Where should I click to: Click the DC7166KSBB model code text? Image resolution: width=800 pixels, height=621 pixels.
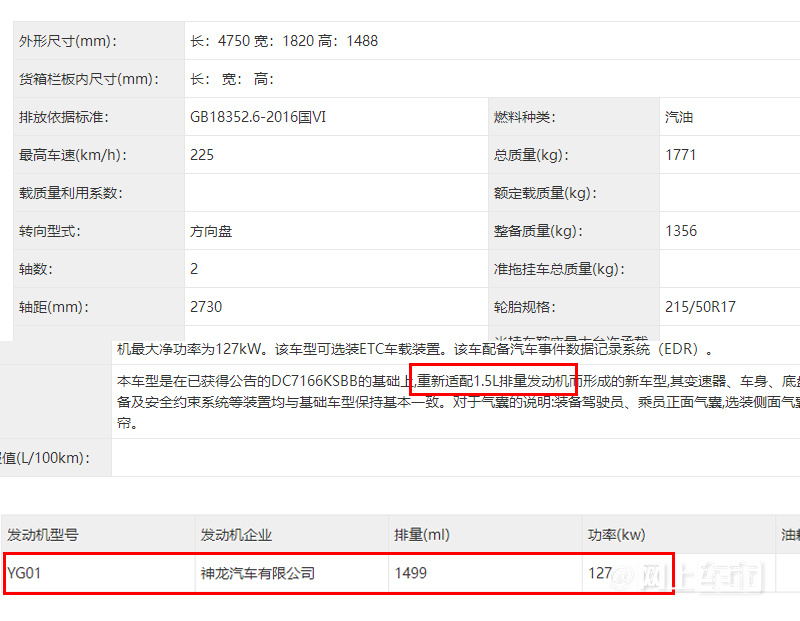pyautogui.click(x=314, y=381)
